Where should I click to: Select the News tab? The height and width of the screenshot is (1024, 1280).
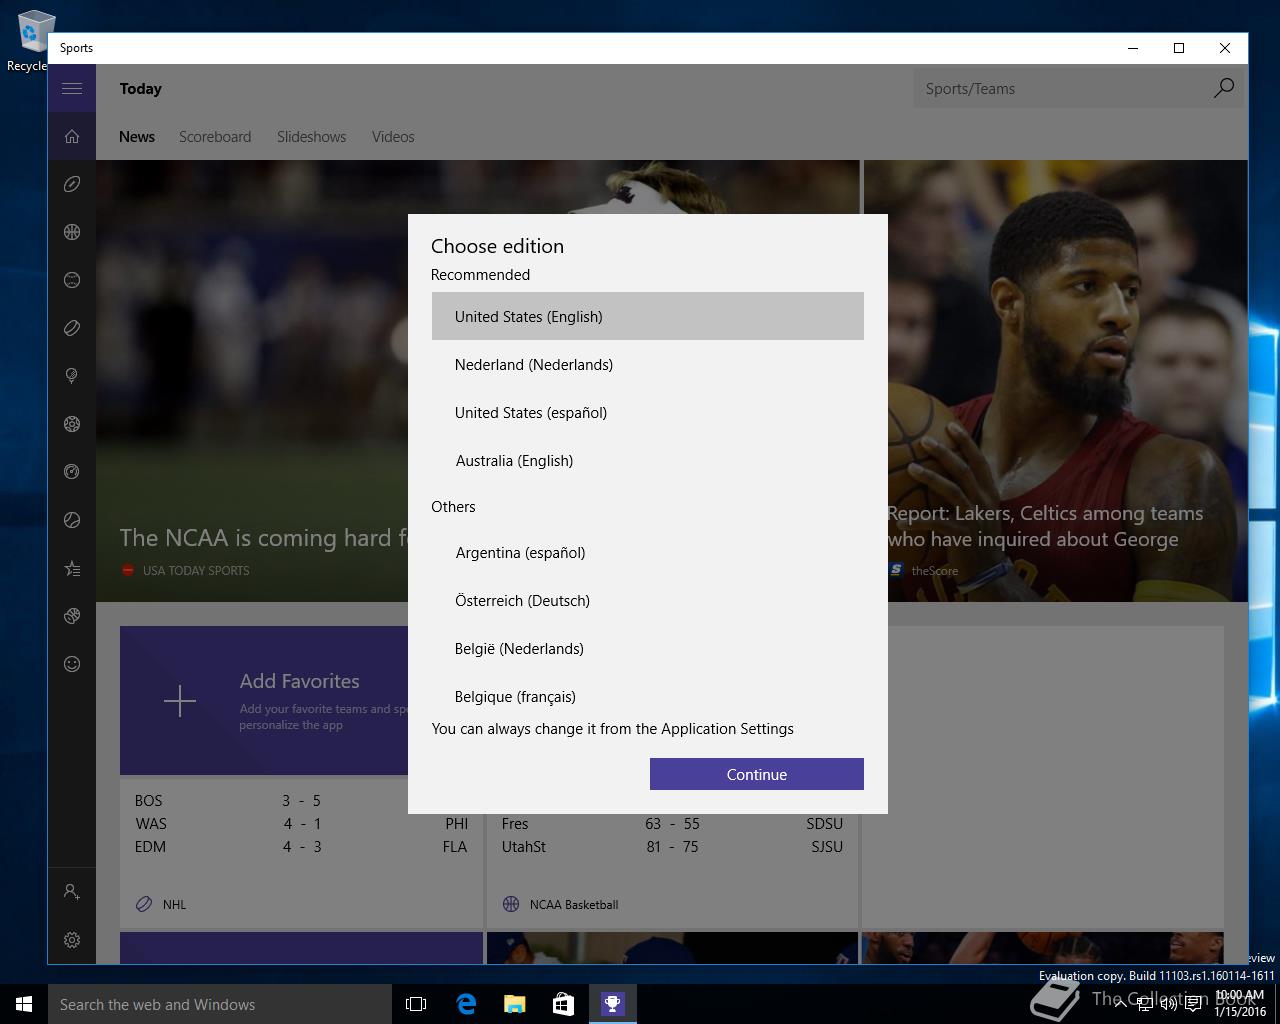tap(137, 137)
